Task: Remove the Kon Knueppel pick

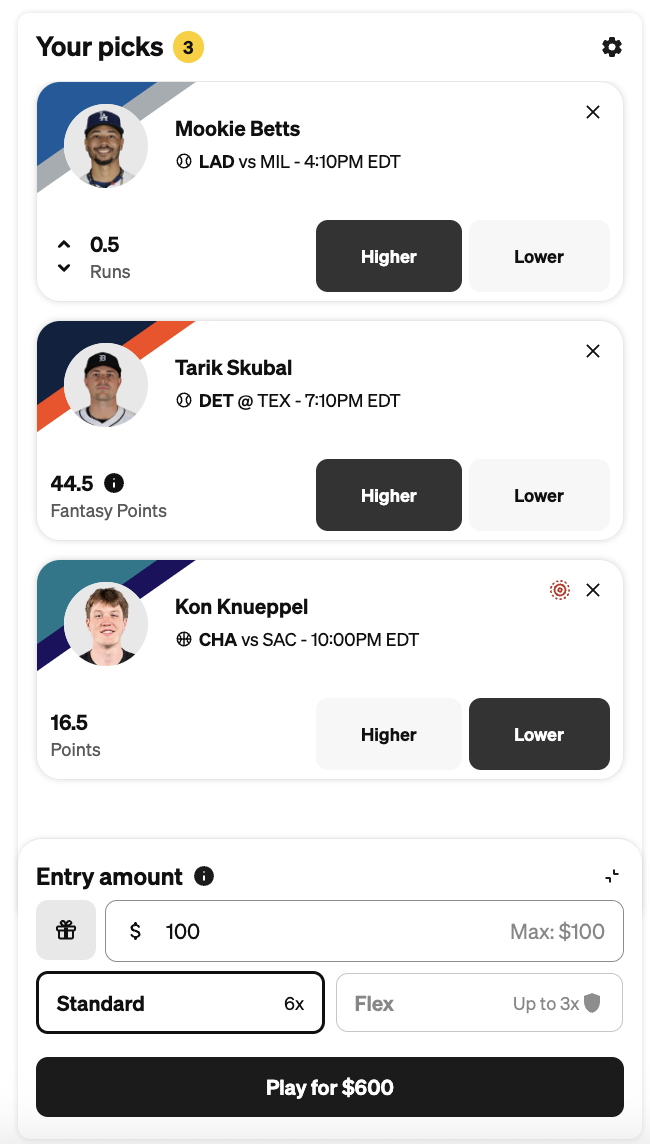Action: tap(593, 590)
